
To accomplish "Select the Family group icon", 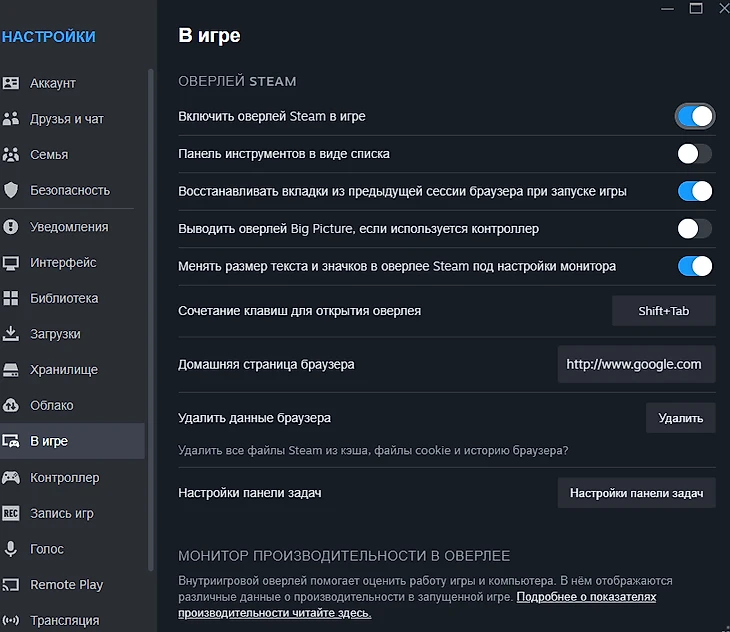I will tap(12, 155).
